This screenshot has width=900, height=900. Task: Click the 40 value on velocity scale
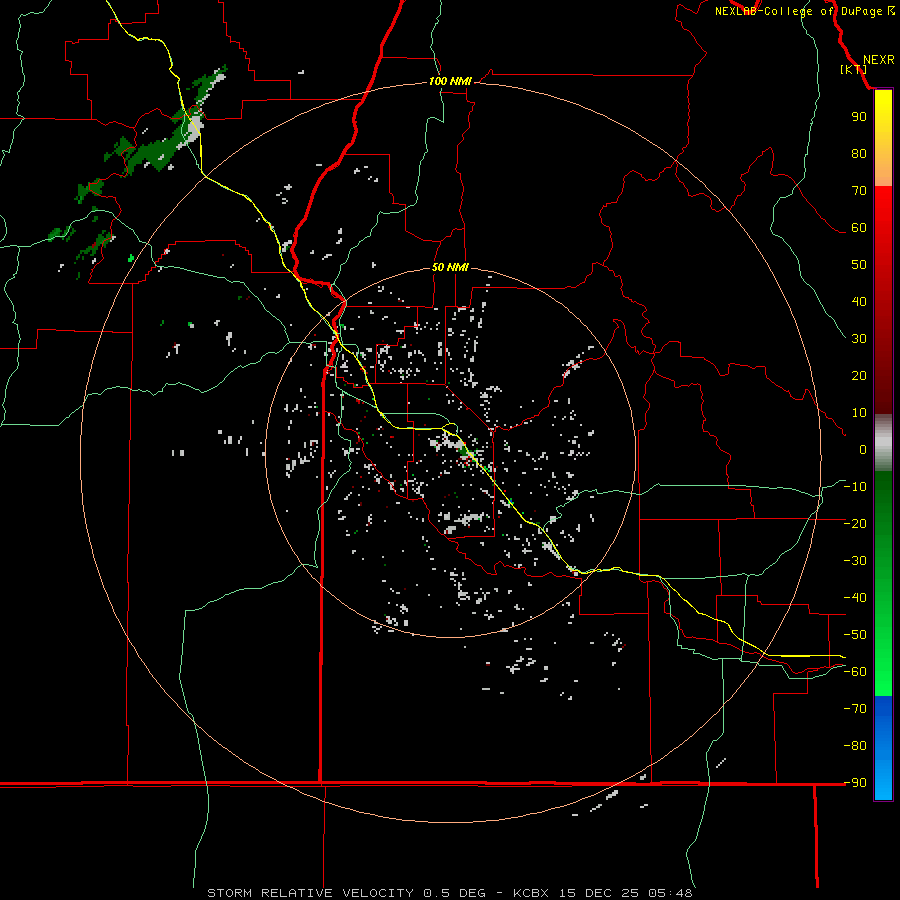pyautogui.click(x=859, y=302)
